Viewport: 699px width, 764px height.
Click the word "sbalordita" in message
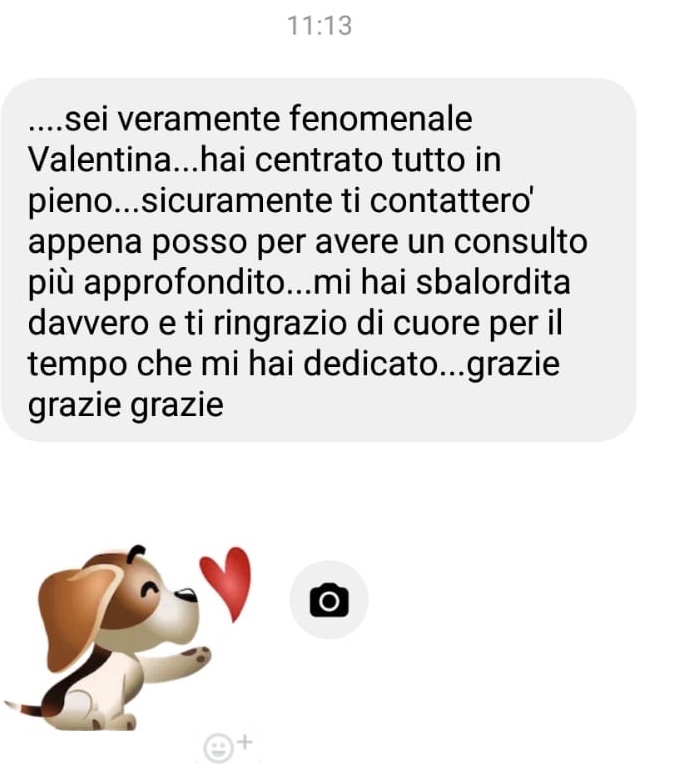tap(493, 282)
